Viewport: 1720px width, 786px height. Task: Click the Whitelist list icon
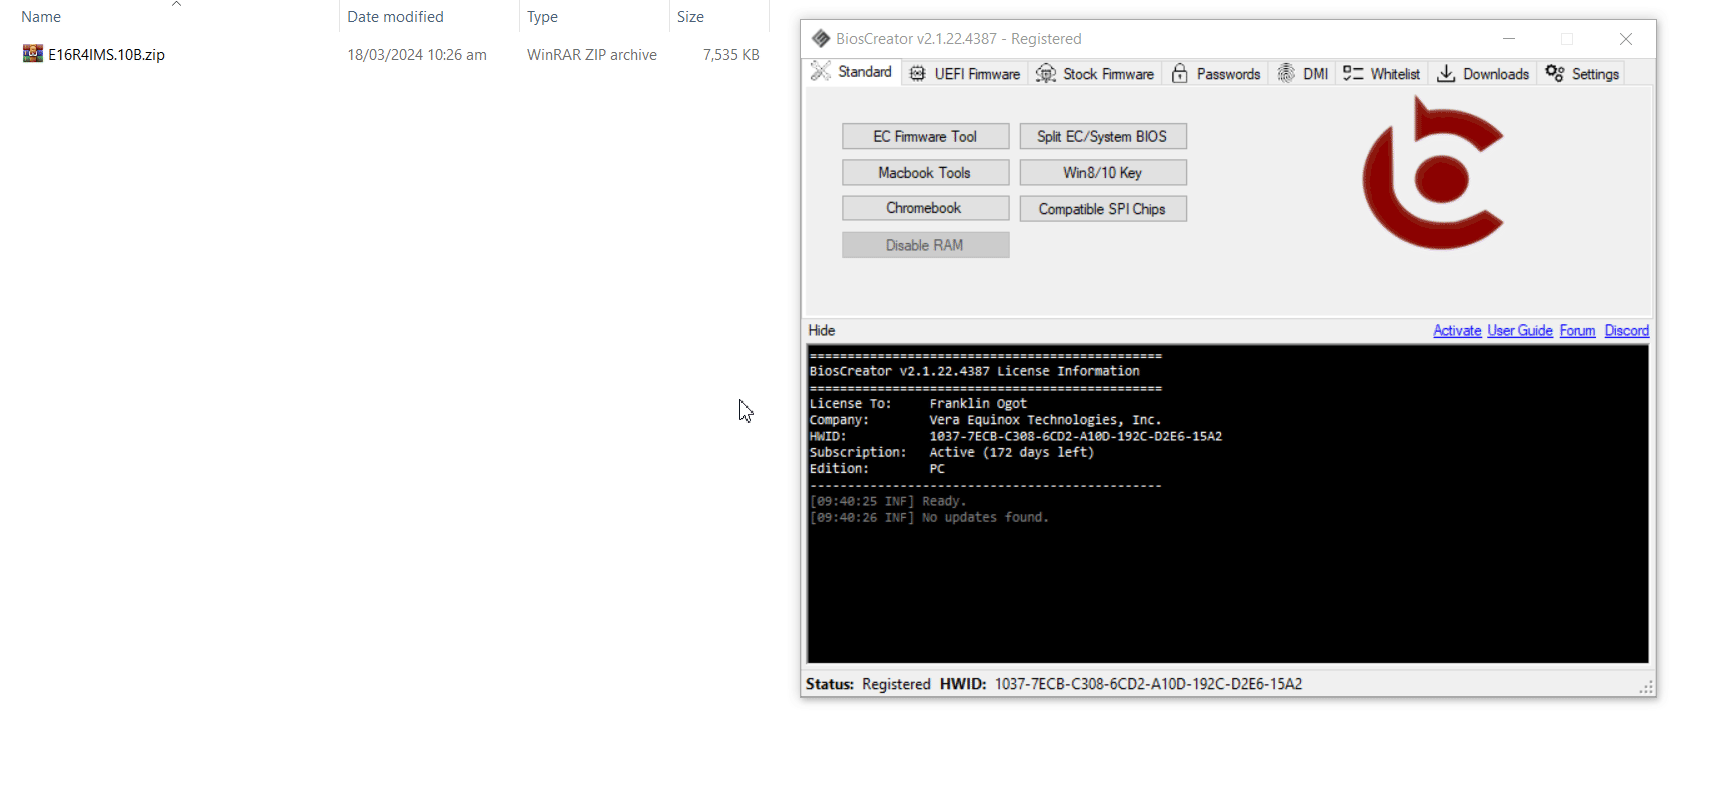click(x=1353, y=74)
